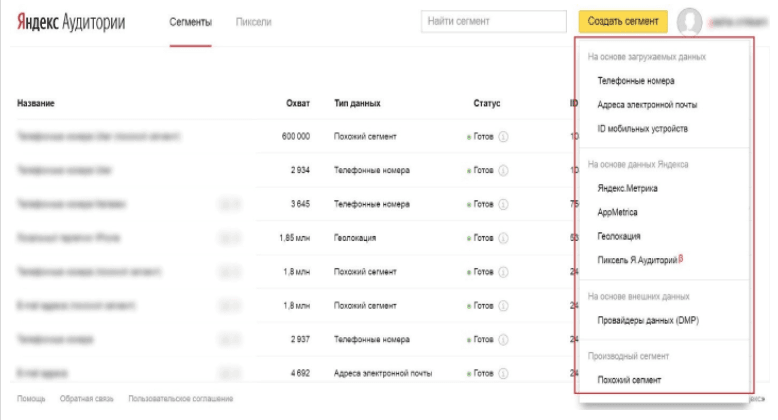Open info icon in the 2 937 reach row
This screenshot has width=778, height=420.
503,340
